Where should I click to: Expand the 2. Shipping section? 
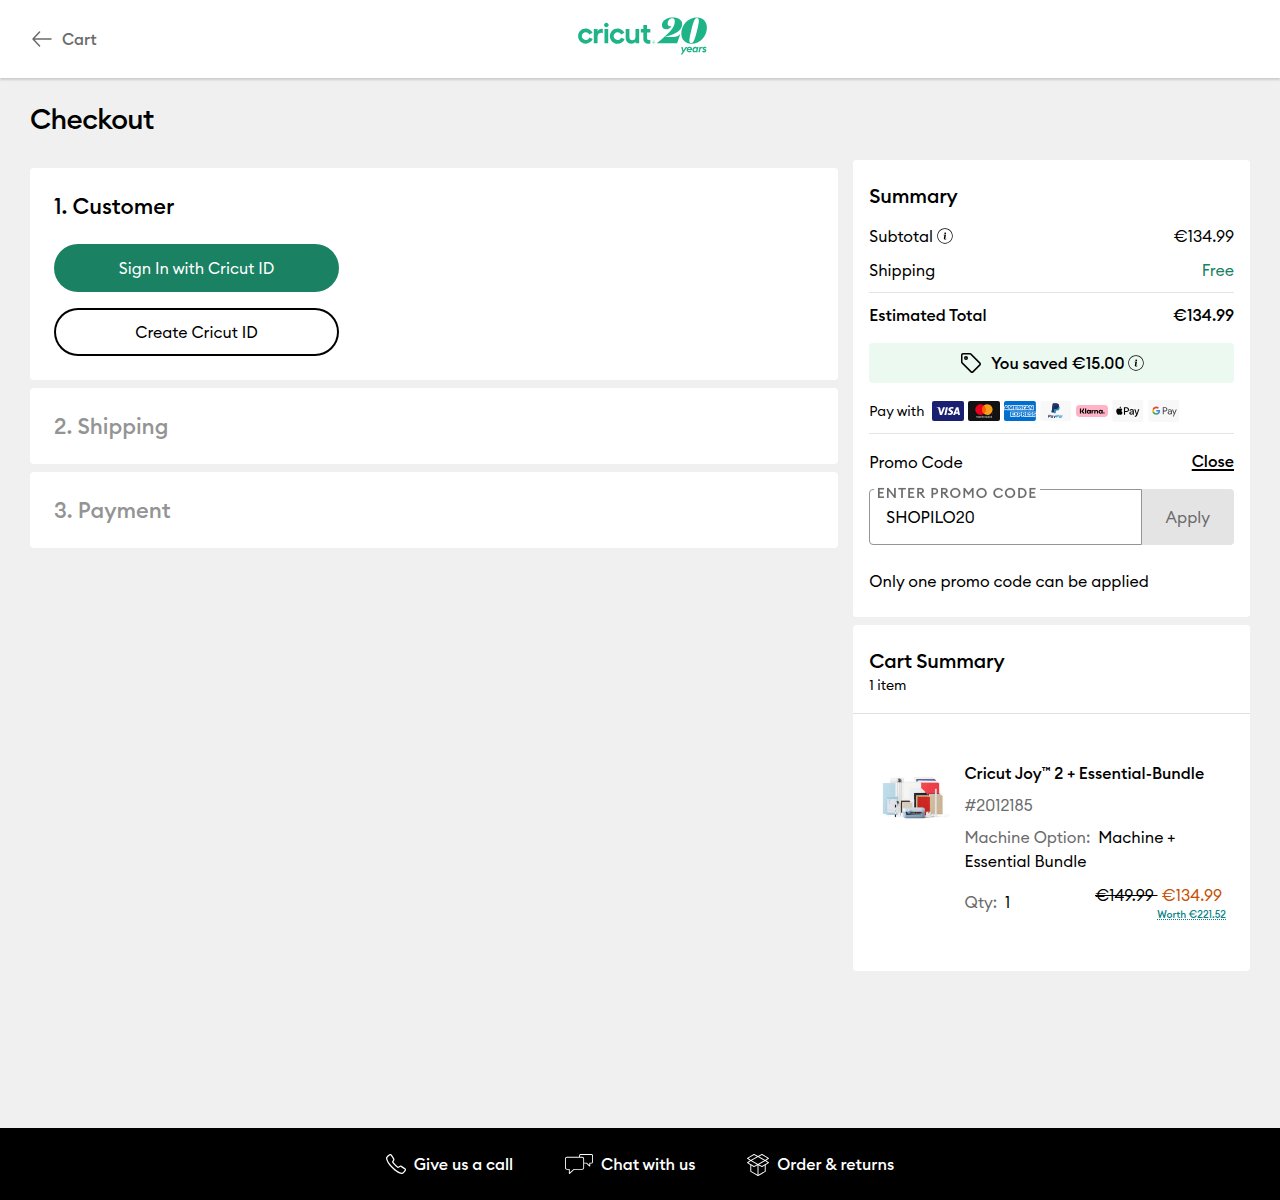[434, 426]
